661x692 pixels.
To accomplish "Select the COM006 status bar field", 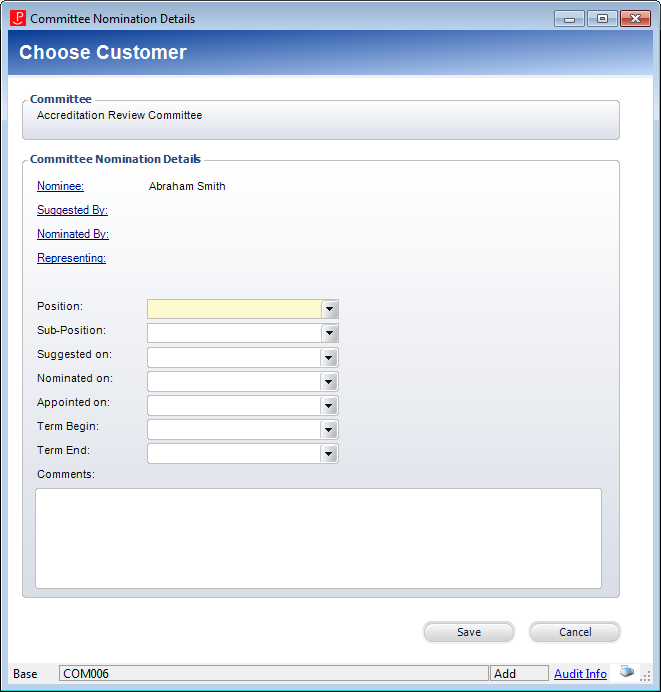I will point(274,673).
